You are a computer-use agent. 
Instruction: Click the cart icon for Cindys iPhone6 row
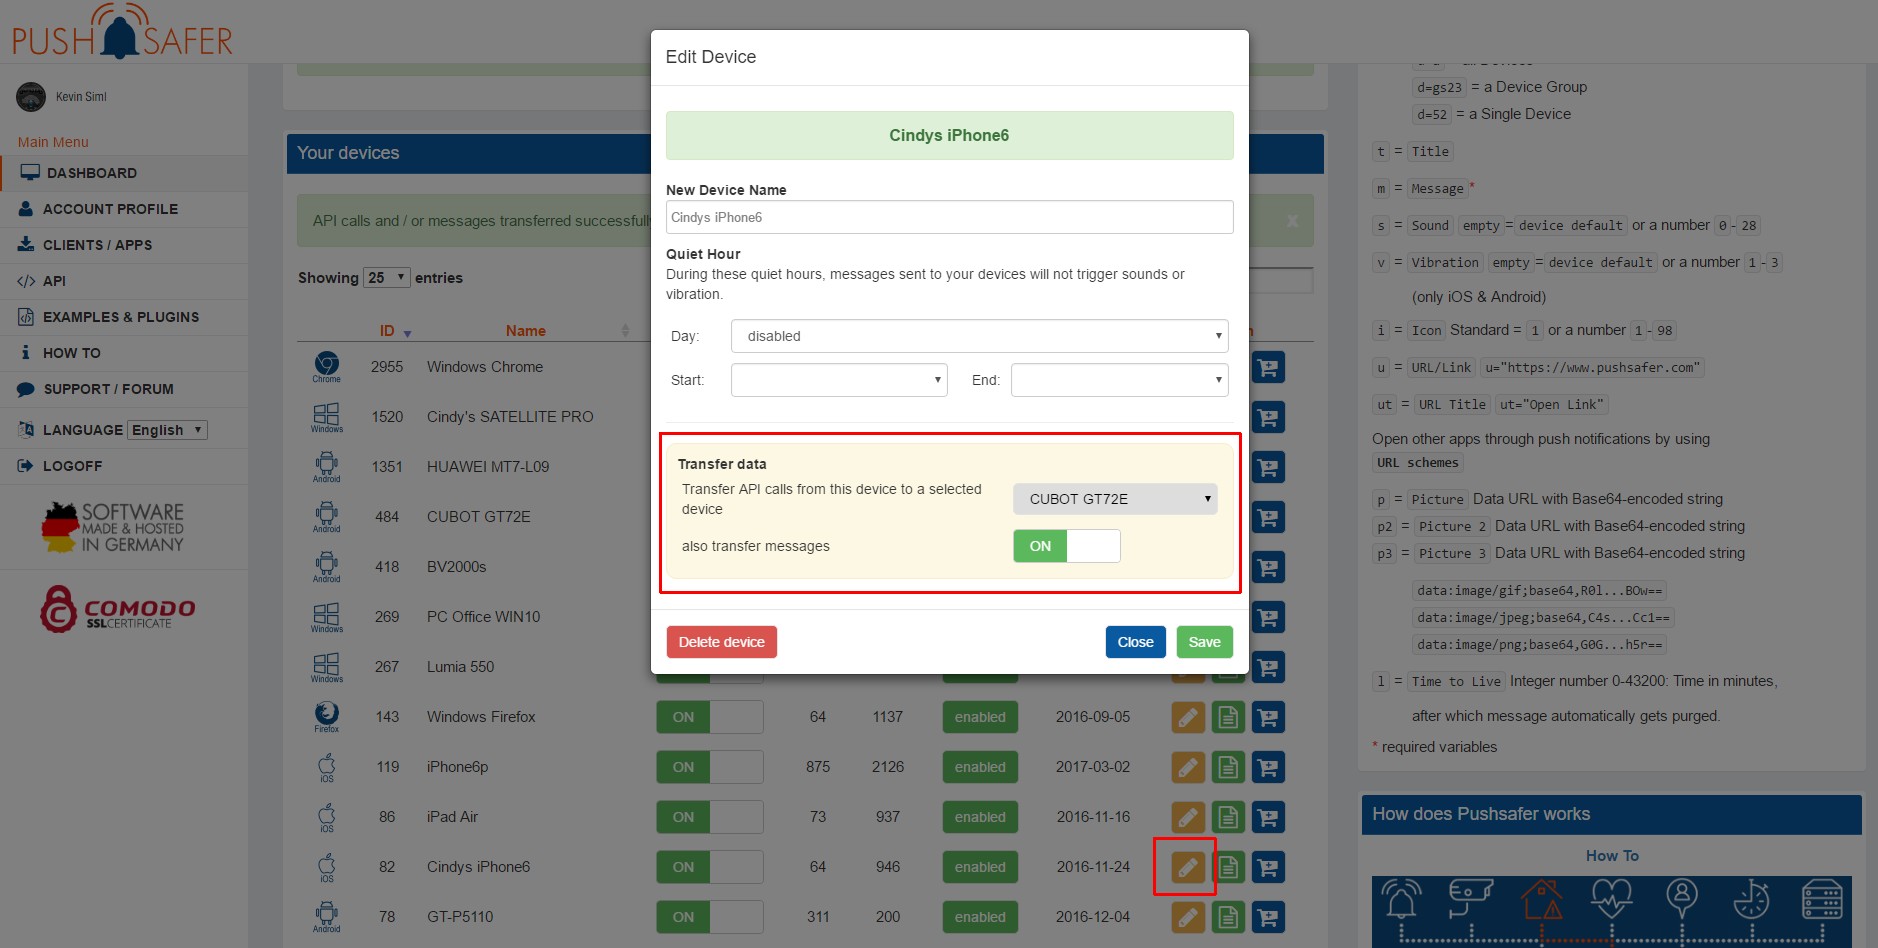(1268, 867)
